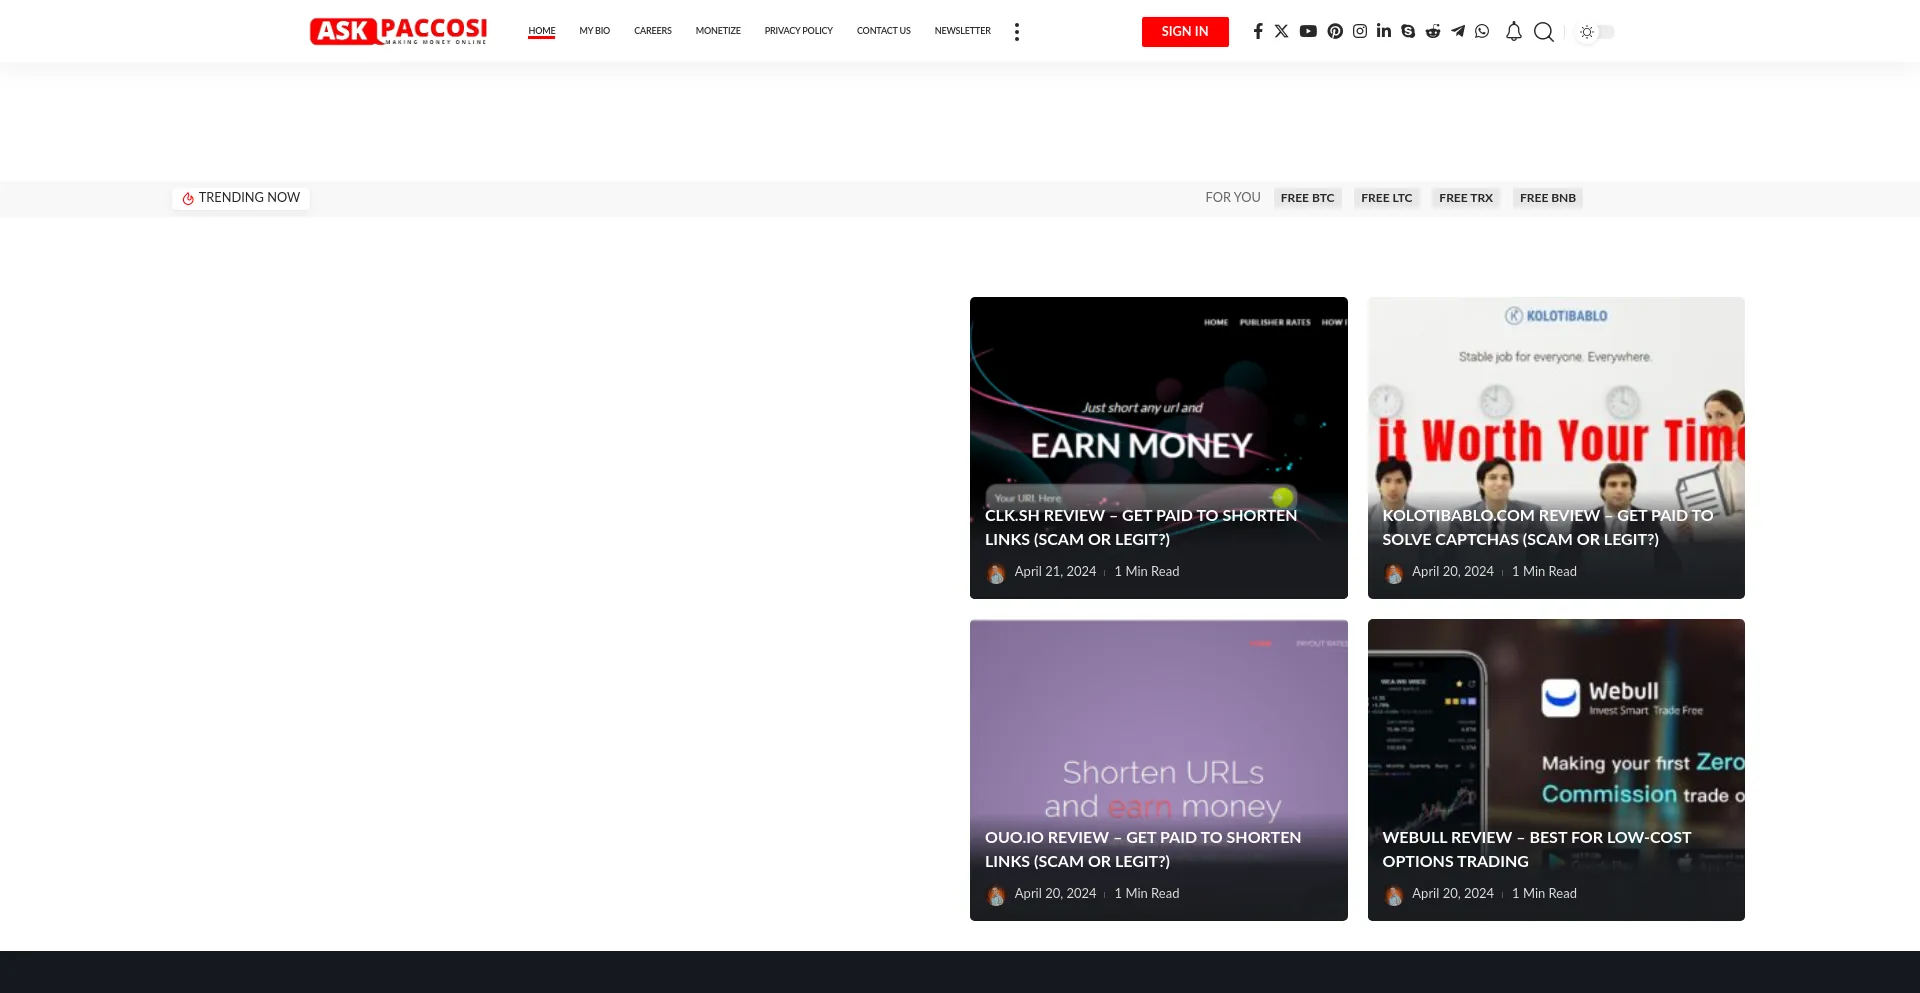
Task: Go to the Home menu item
Action: point(542,31)
